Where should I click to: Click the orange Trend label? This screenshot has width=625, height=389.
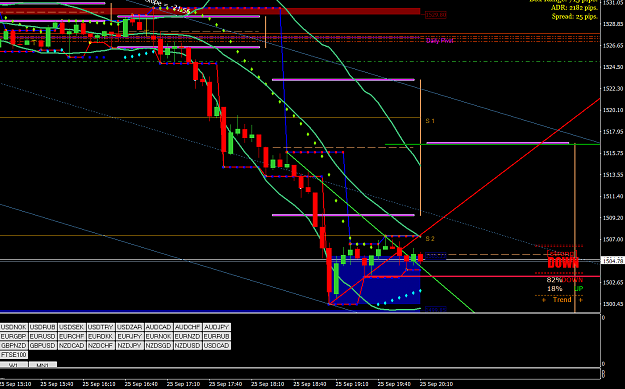(x=562, y=299)
